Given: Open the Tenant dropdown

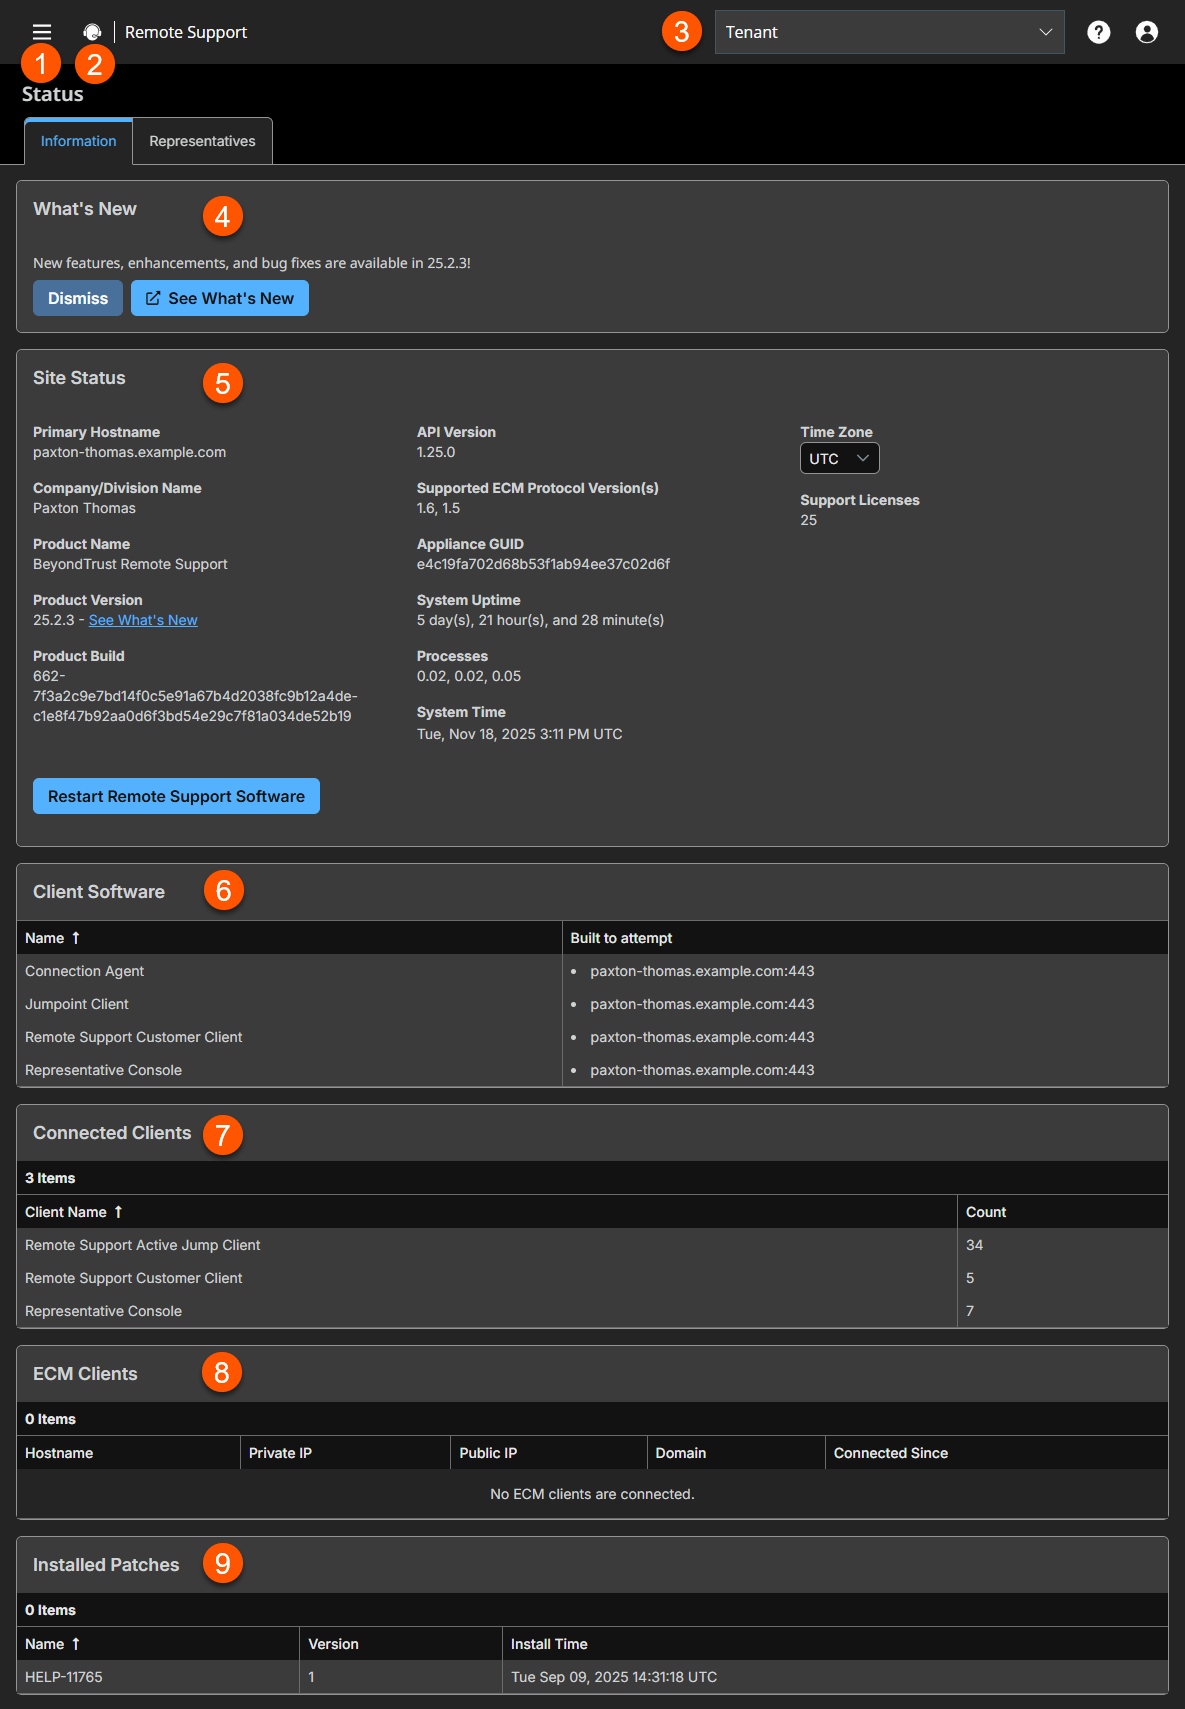Looking at the screenshot, I should tap(890, 32).
